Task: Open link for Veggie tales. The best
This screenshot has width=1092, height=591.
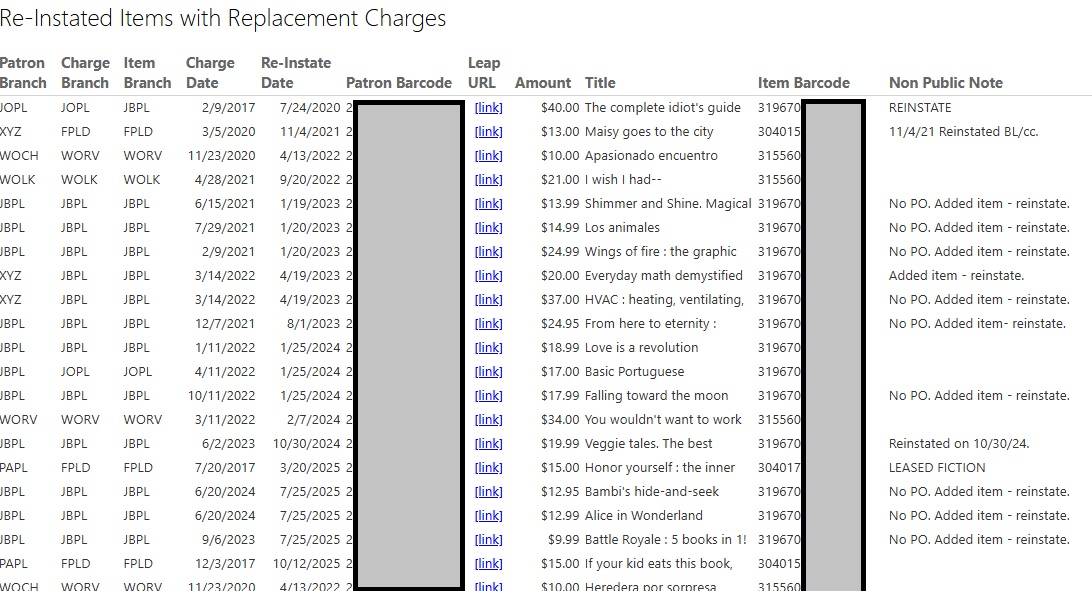Action: pyautogui.click(x=488, y=444)
